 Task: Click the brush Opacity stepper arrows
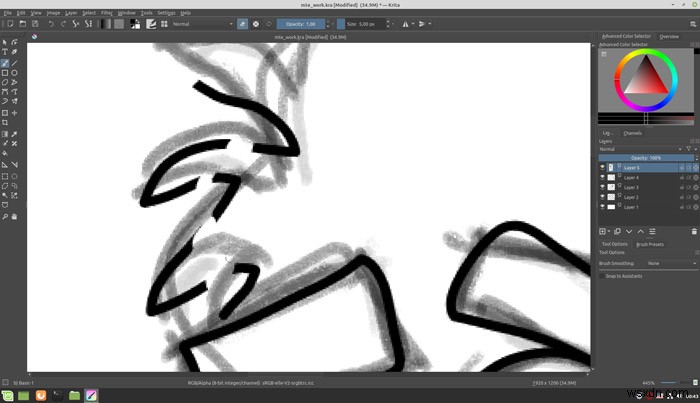point(328,24)
